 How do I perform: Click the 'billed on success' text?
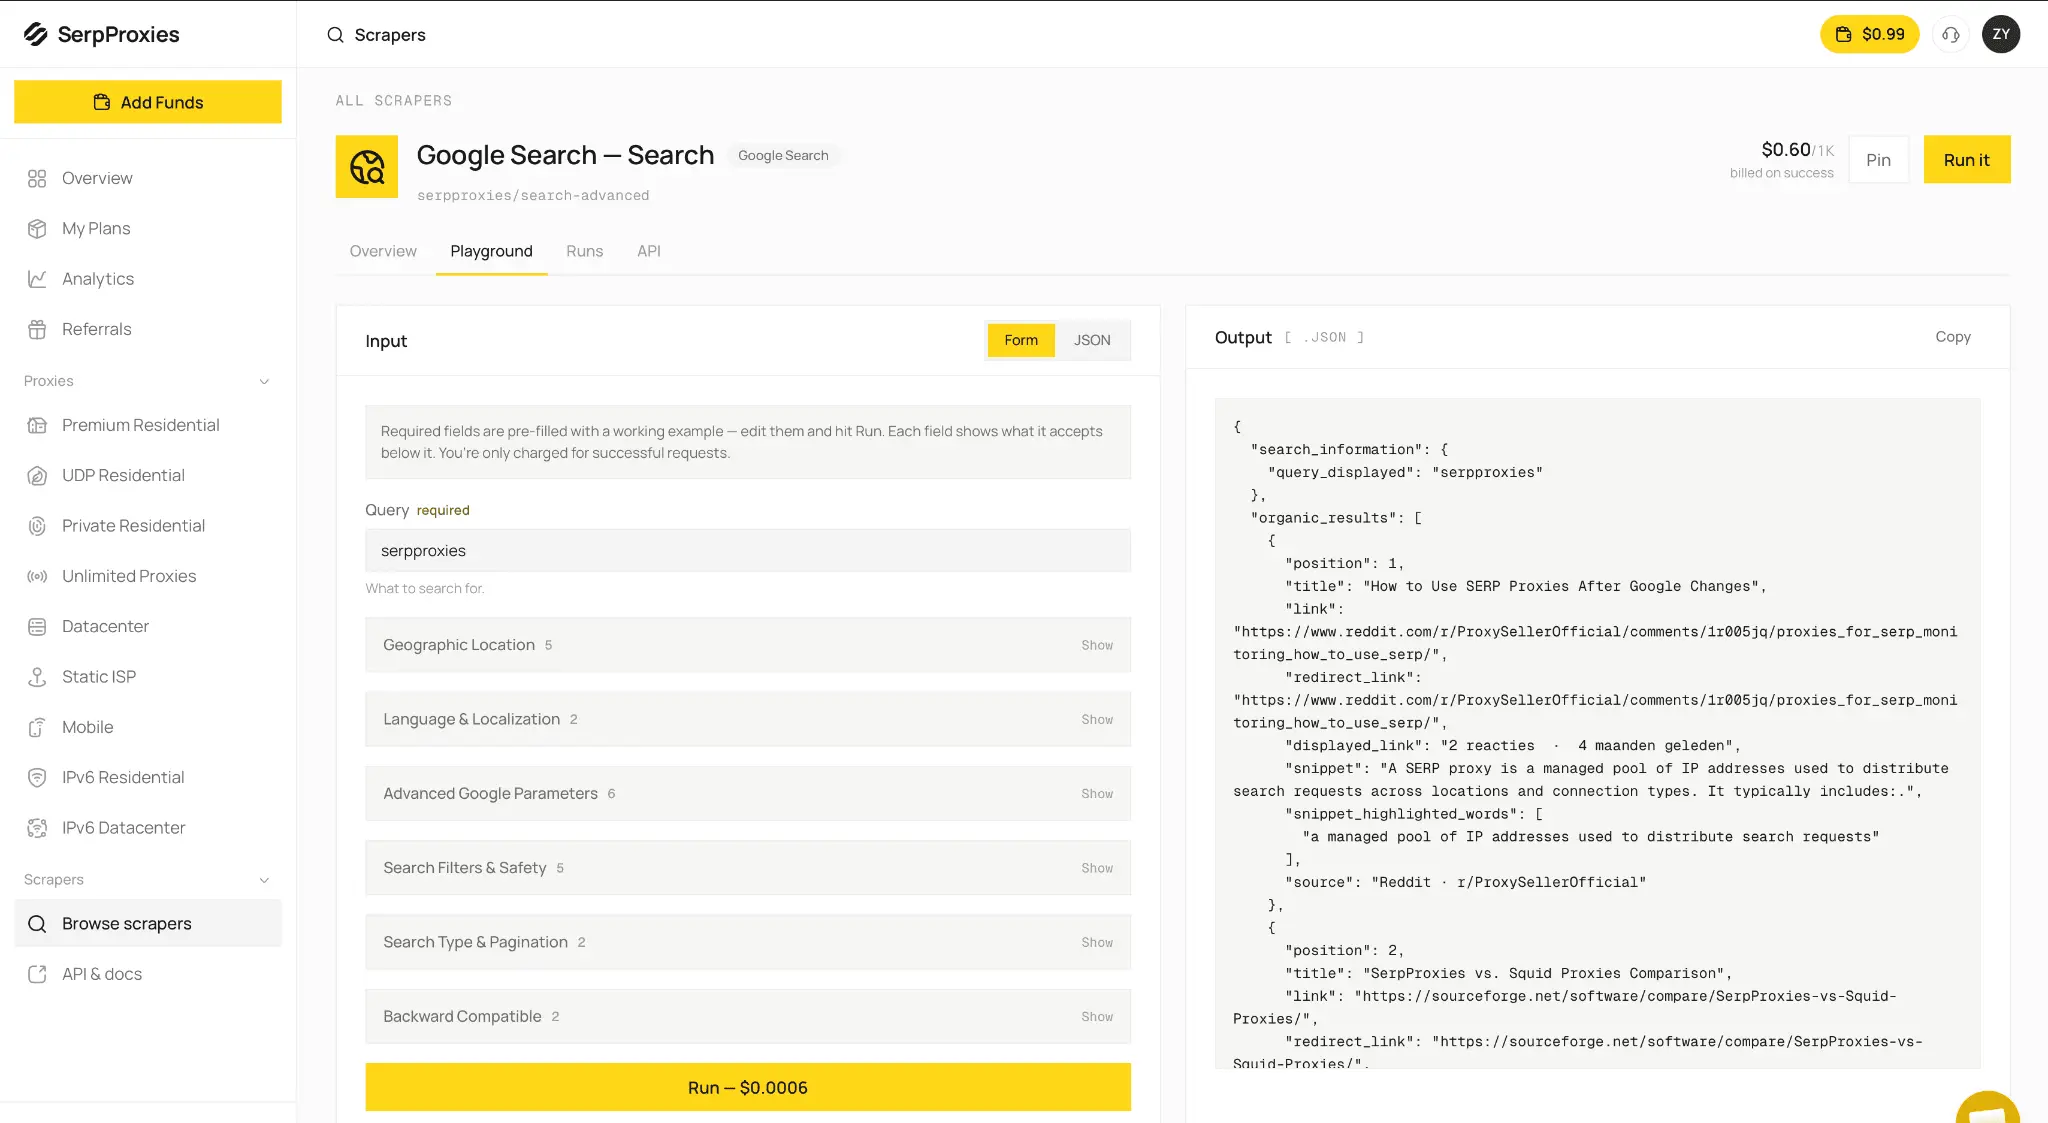pyautogui.click(x=1782, y=173)
